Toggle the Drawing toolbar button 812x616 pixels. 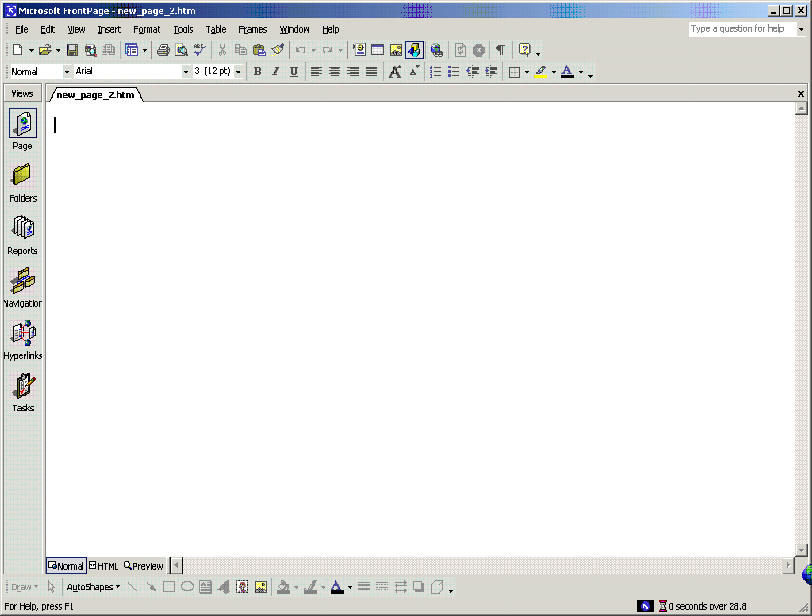[414, 50]
